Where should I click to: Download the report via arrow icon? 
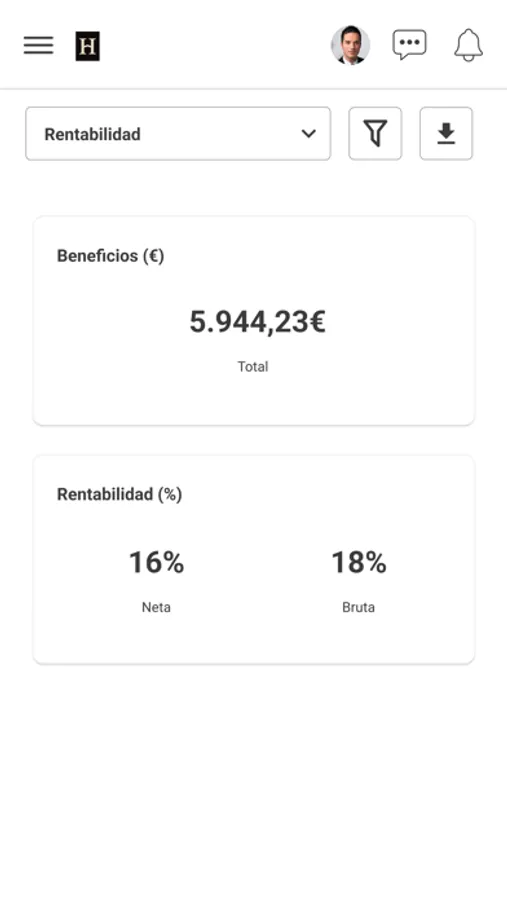446,133
